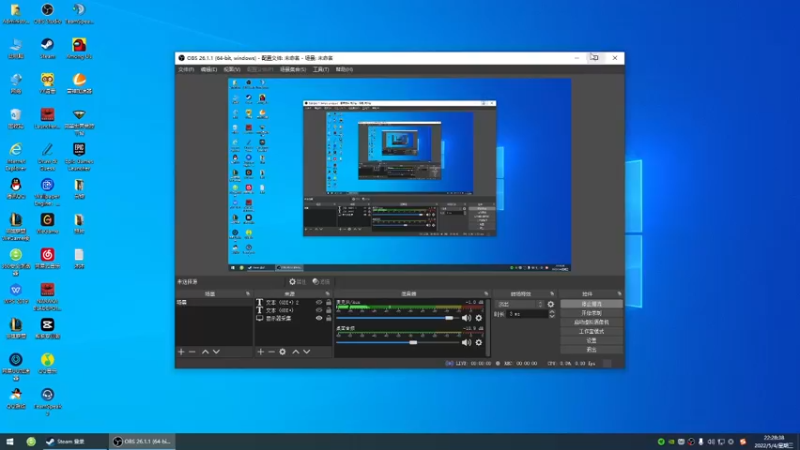Open the Steam desktop shortcut
This screenshot has width=800, height=450.
tap(47, 48)
